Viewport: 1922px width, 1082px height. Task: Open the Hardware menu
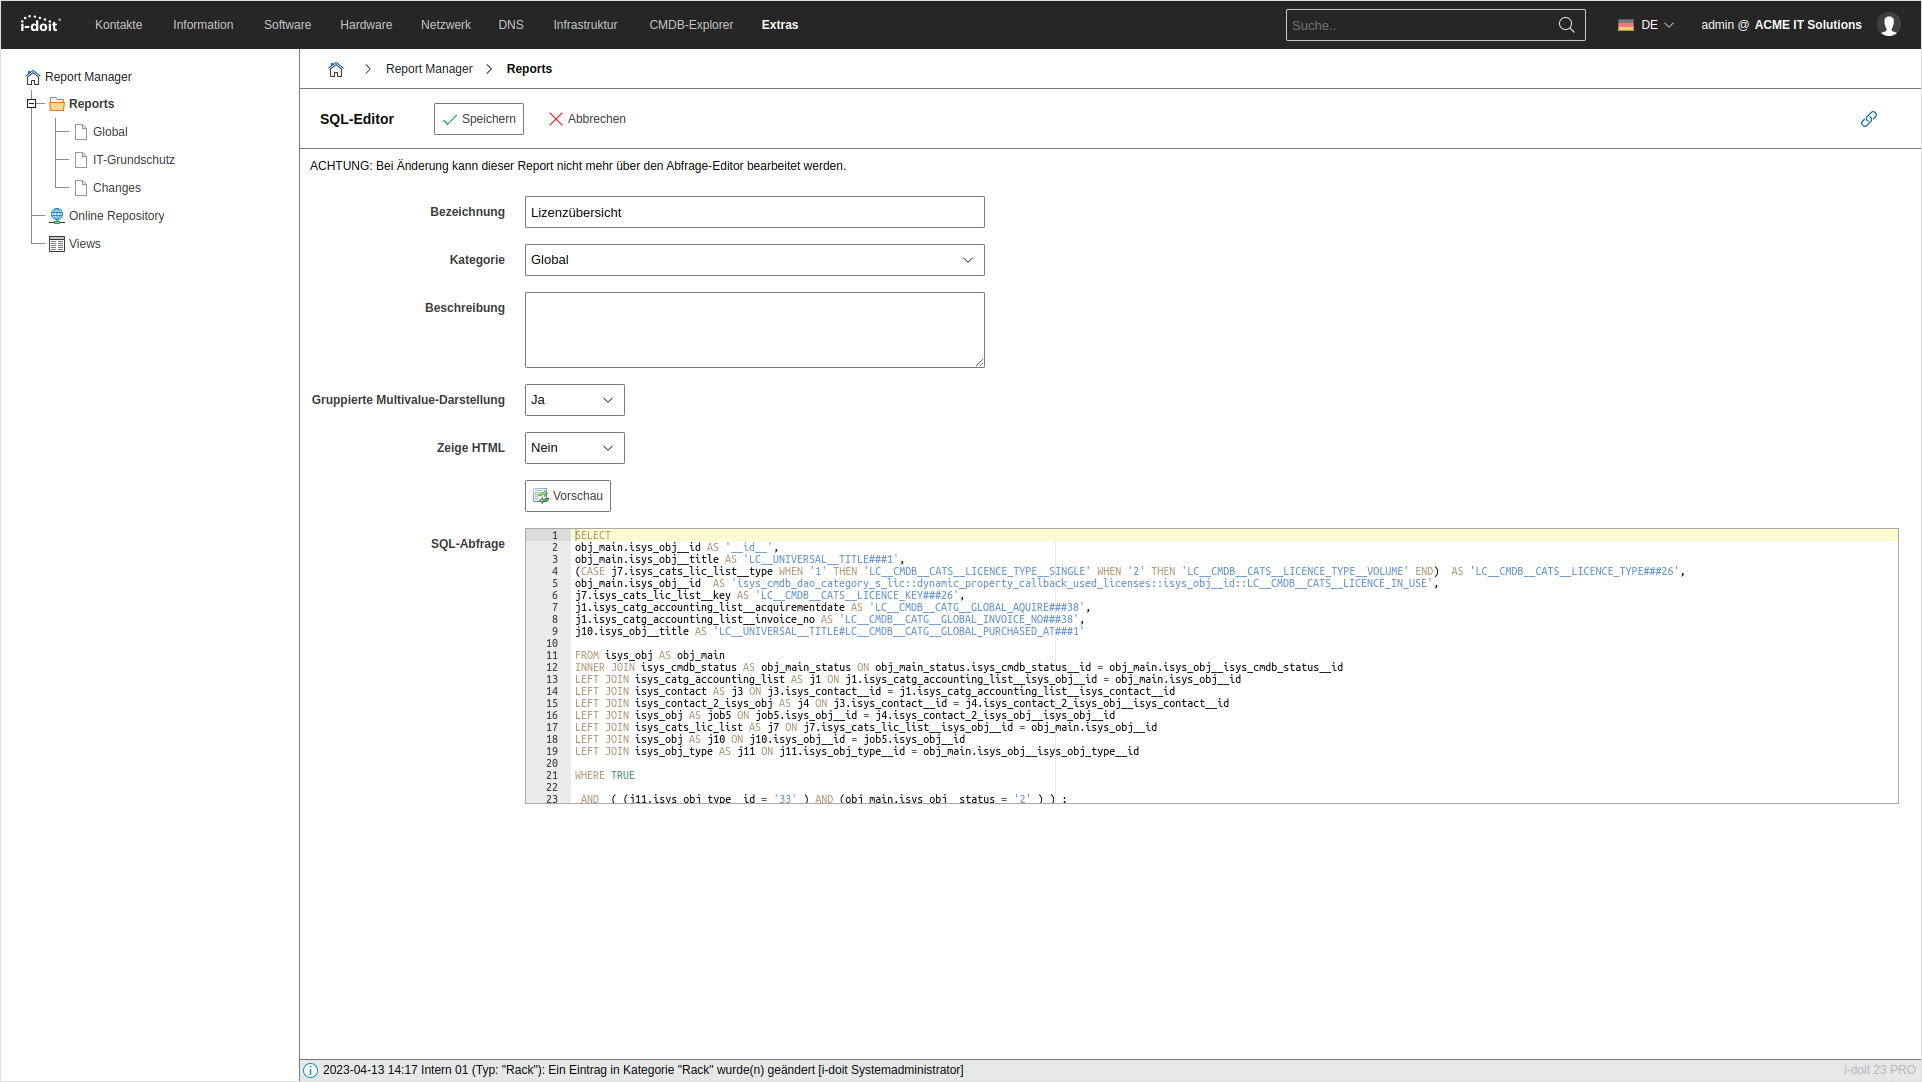366,25
